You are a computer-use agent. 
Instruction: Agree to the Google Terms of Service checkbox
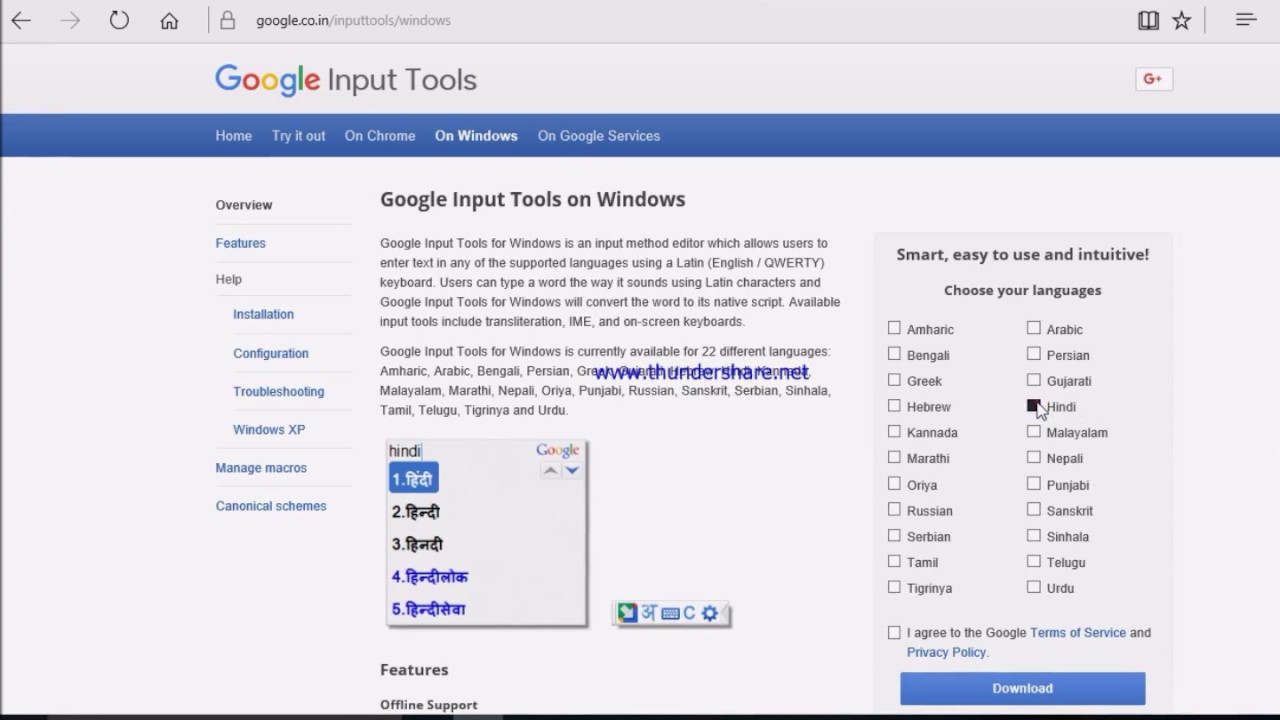click(x=894, y=632)
